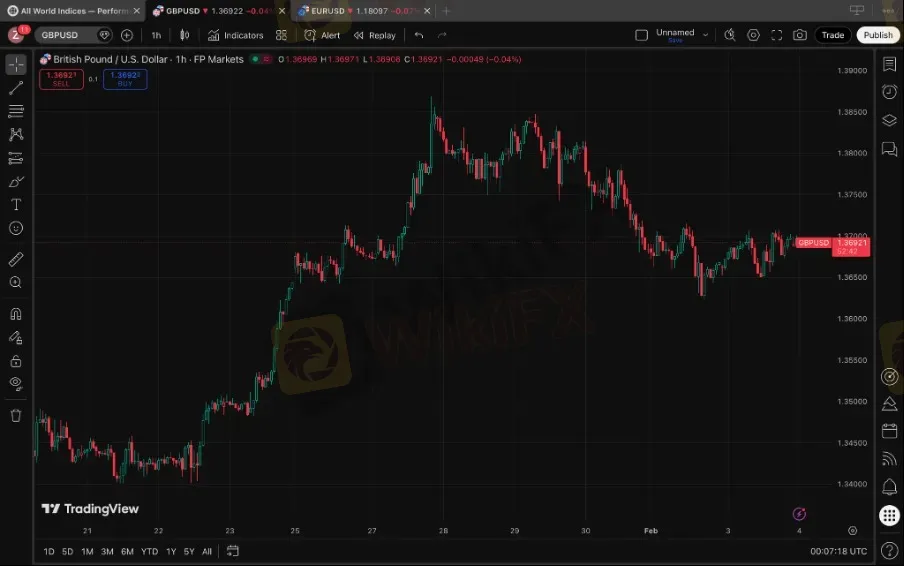The image size is (904, 566).
Task: Select the trend line drawing tool
Action: pos(16,88)
